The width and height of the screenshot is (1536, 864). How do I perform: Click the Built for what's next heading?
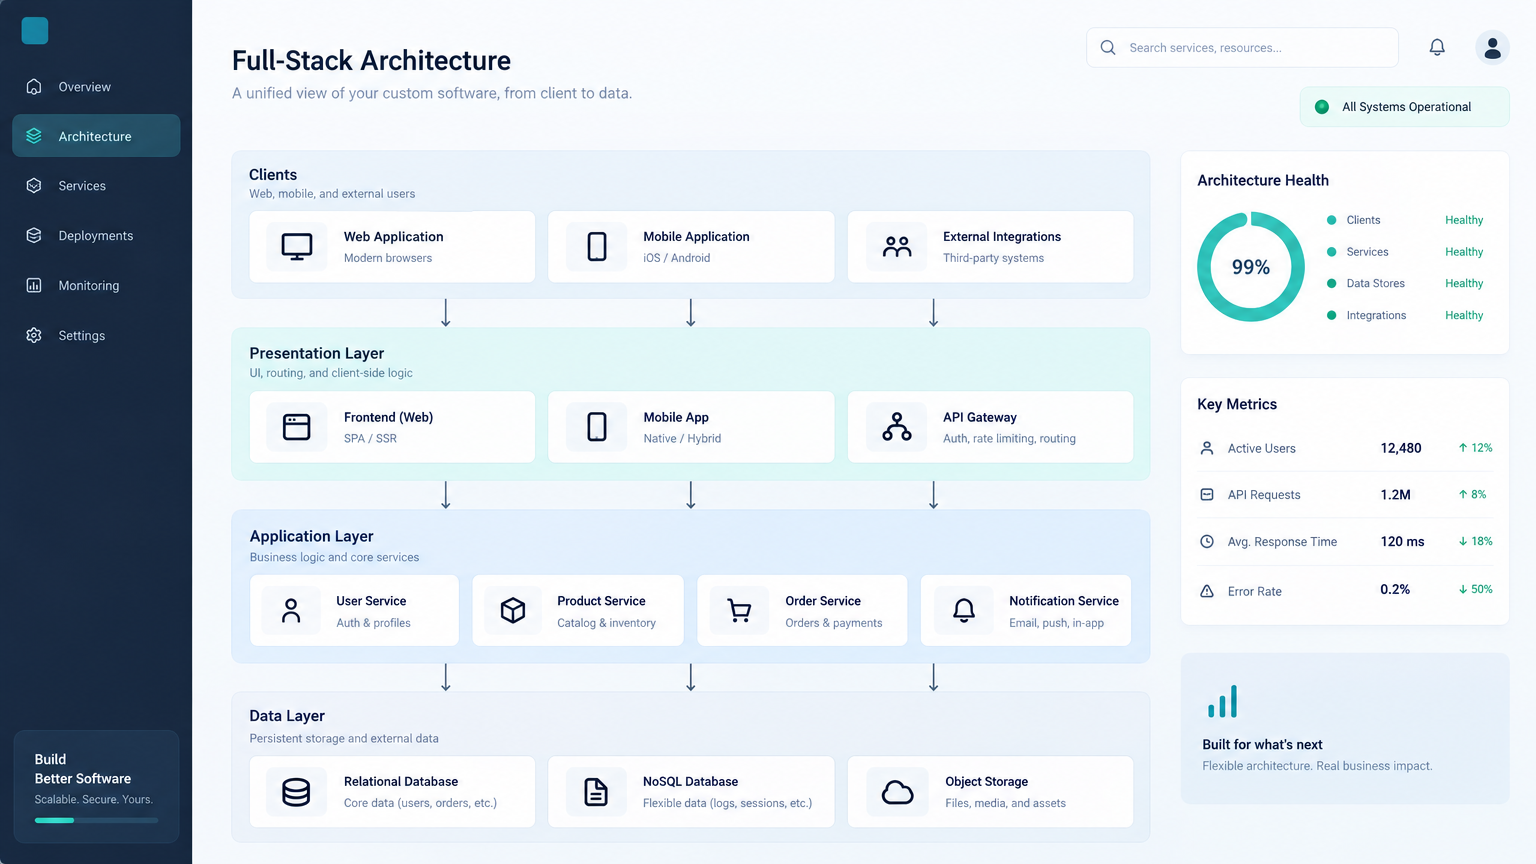pyautogui.click(x=1262, y=745)
